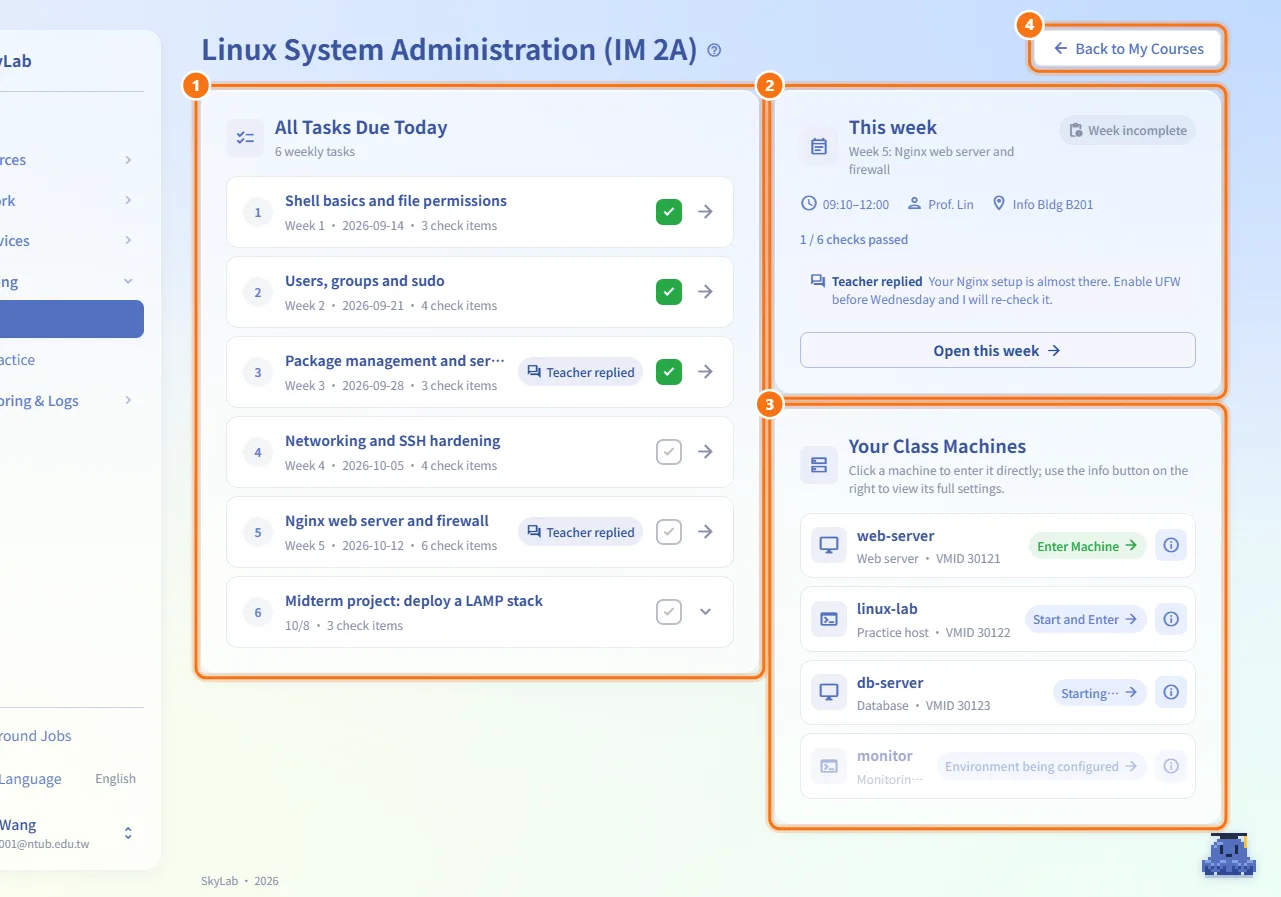Expand the Midterm project task row
The width and height of the screenshot is (1281, 897).
(706, 612)
